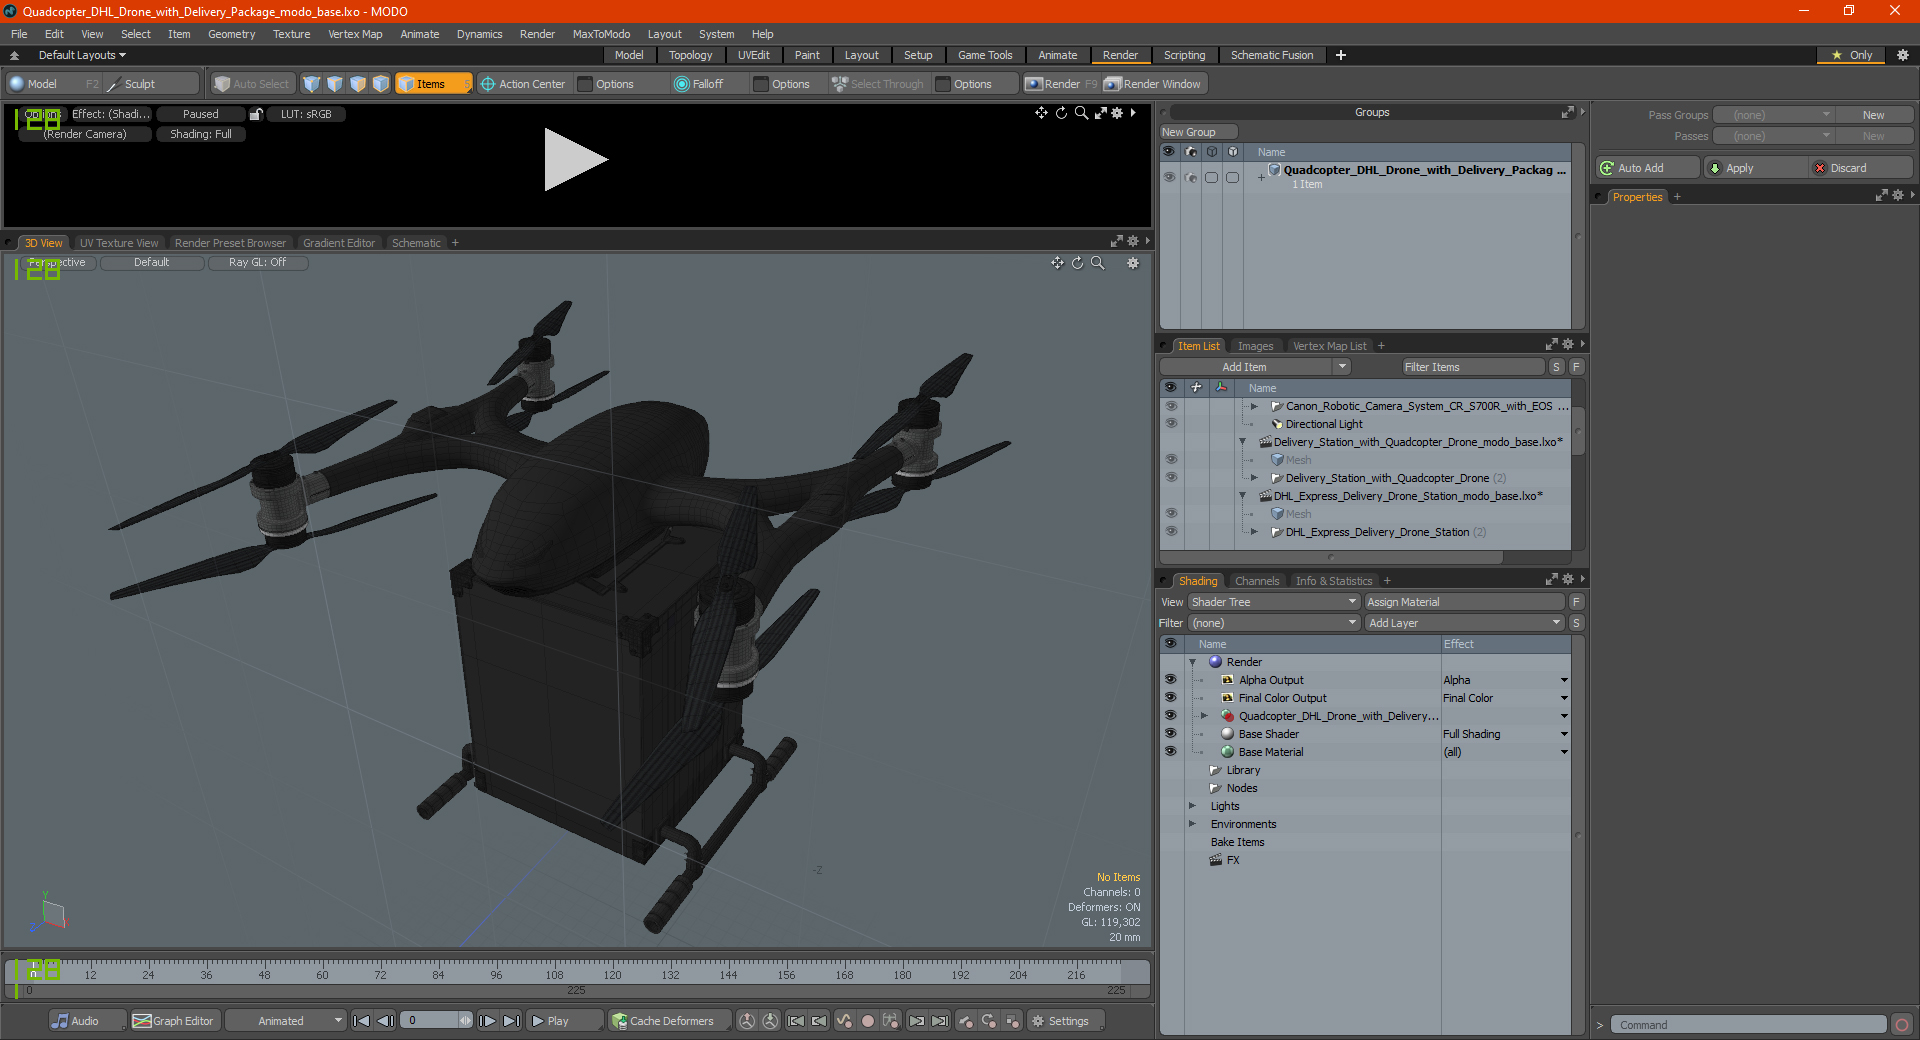The height and width of the screenshot is (1040, 1920).
Task: Toggle visibility of Quadcopter group in Groups
Action: (1169, 177)
